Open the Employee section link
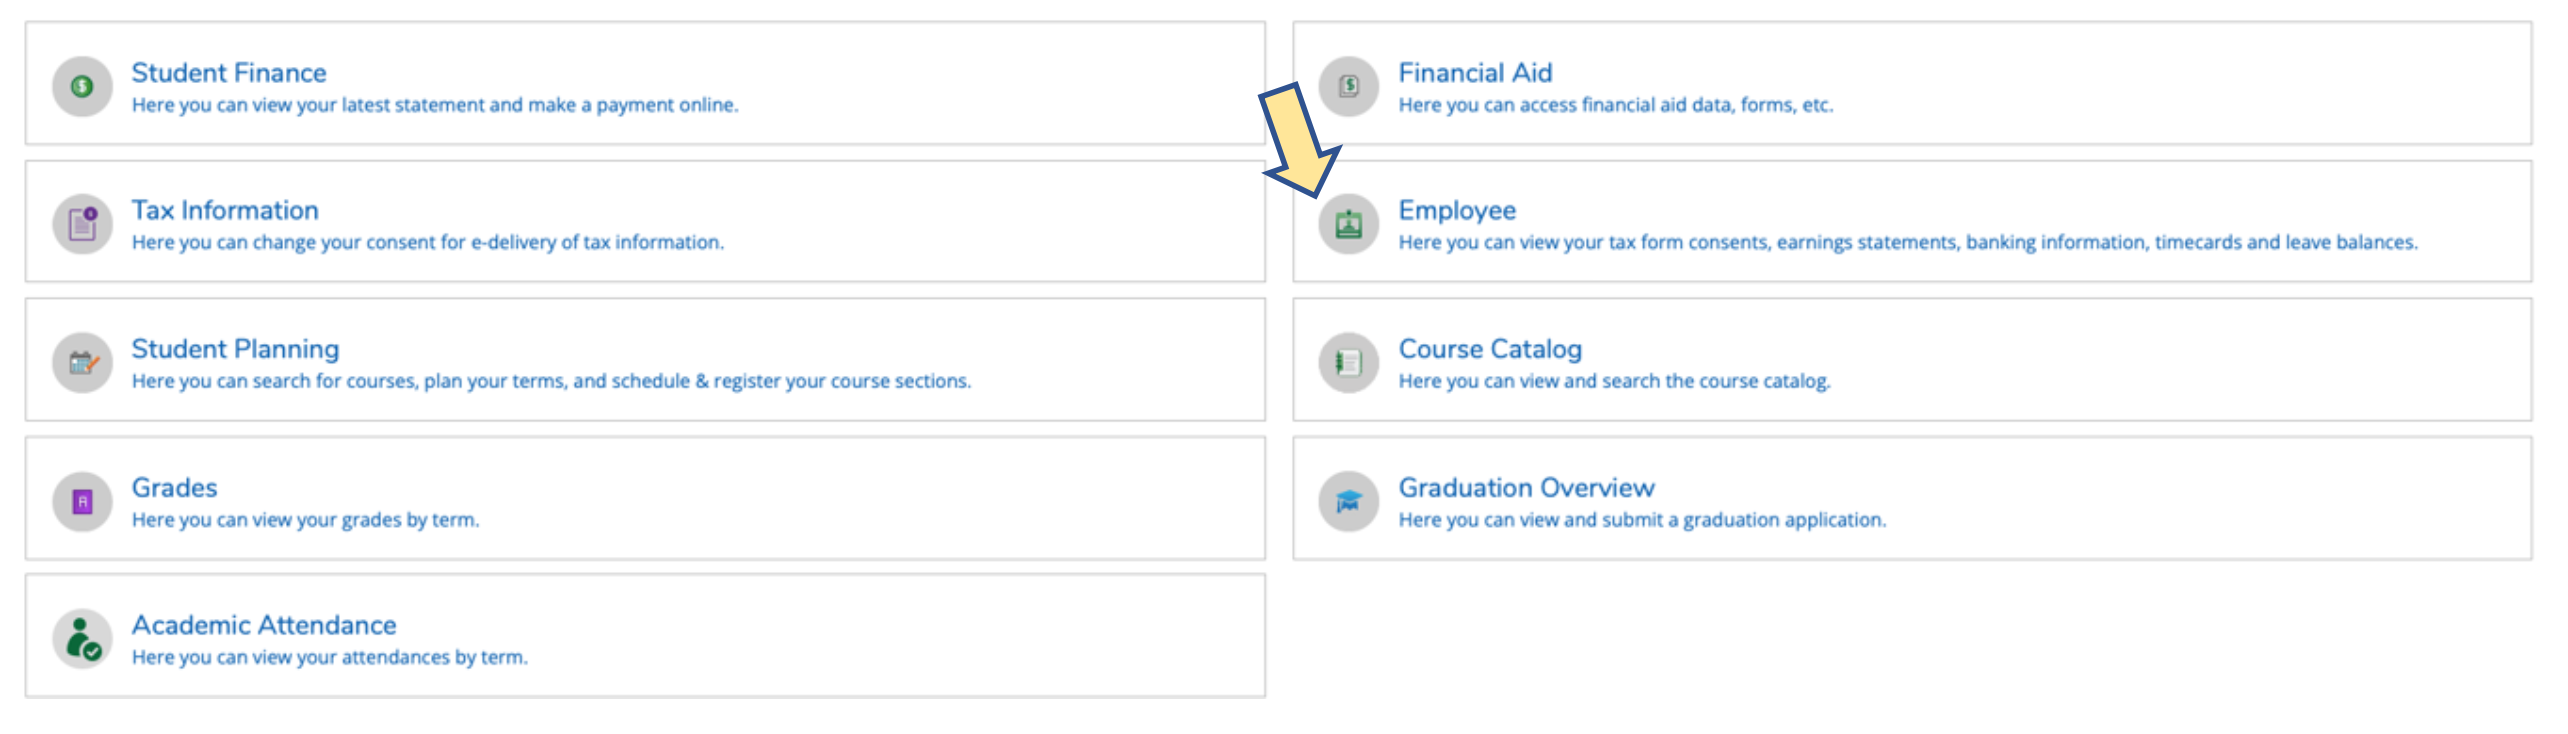This screenshot has width=2568, height=734. tap(1457, 210)
